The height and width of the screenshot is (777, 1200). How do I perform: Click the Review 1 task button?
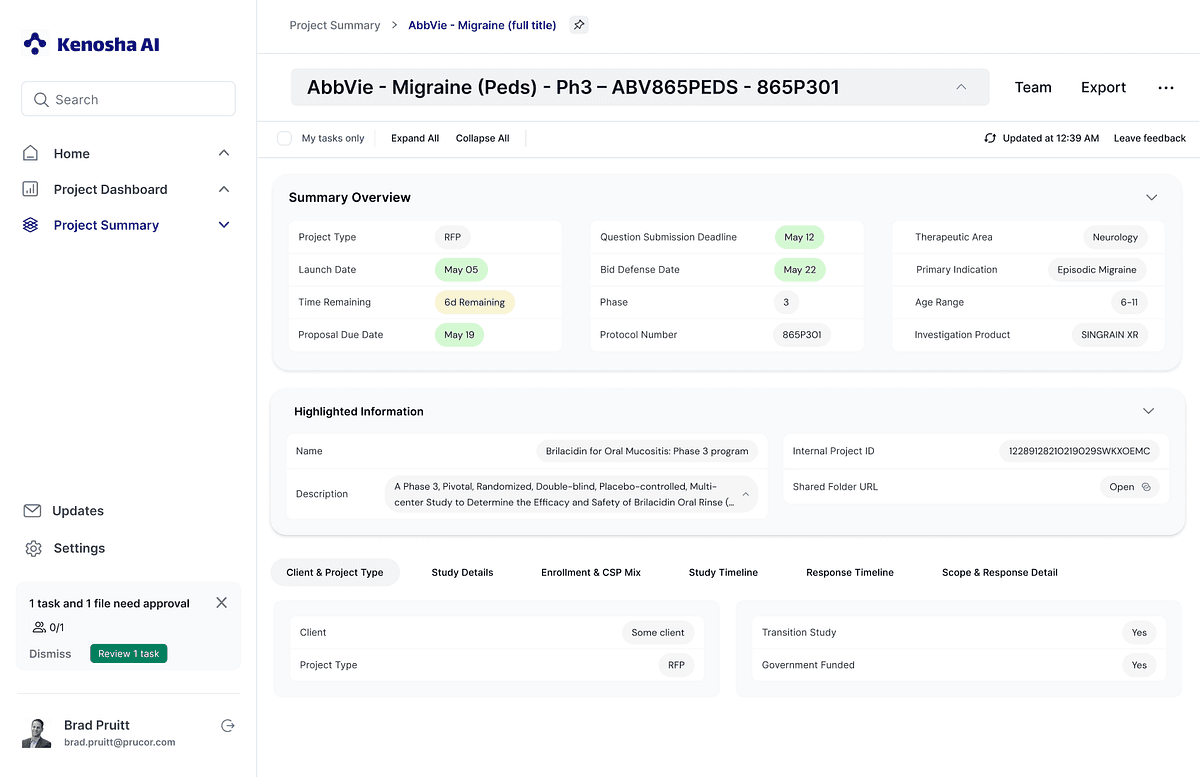[129, 654]
